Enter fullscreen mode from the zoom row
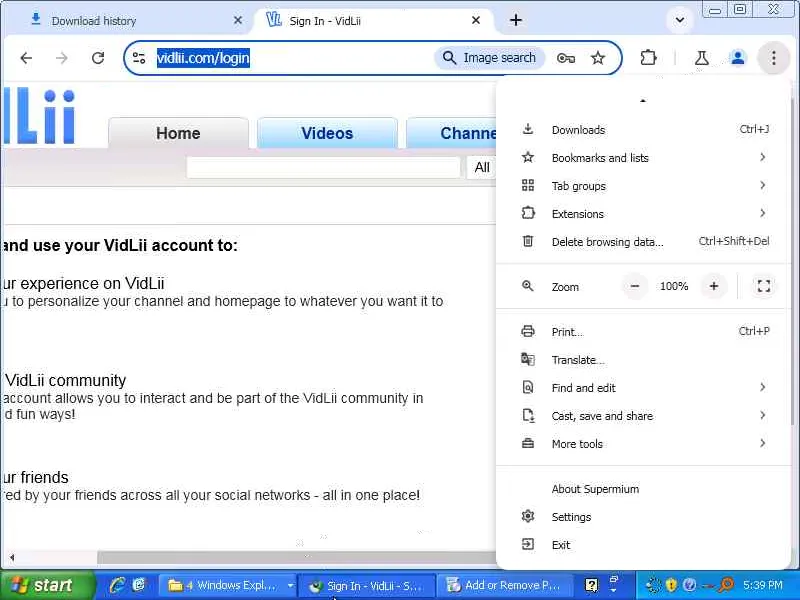 coord(763,286)
